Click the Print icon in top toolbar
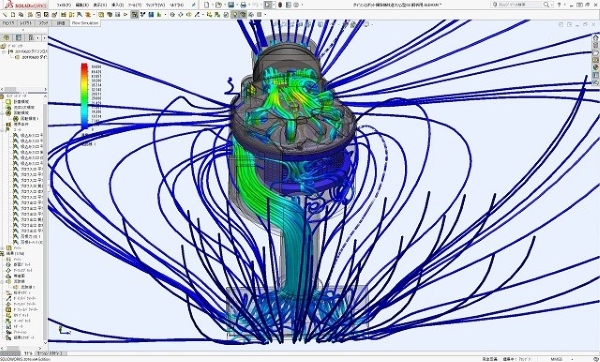Viewport: 600px width, 362px height. pyautogui.click(x=243, y=5)
